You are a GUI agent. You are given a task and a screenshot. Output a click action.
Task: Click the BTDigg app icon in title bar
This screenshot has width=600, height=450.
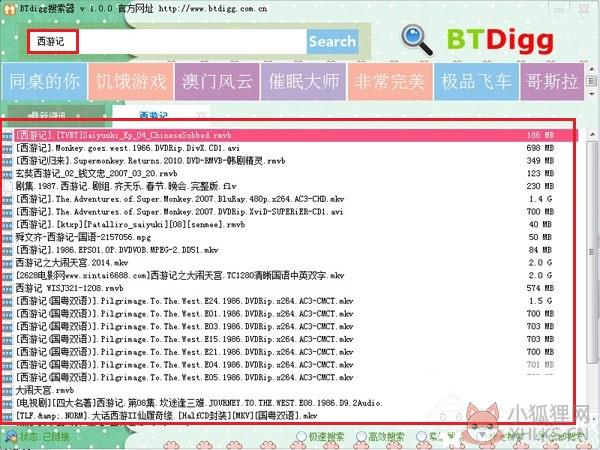click(x=10, y=9)
